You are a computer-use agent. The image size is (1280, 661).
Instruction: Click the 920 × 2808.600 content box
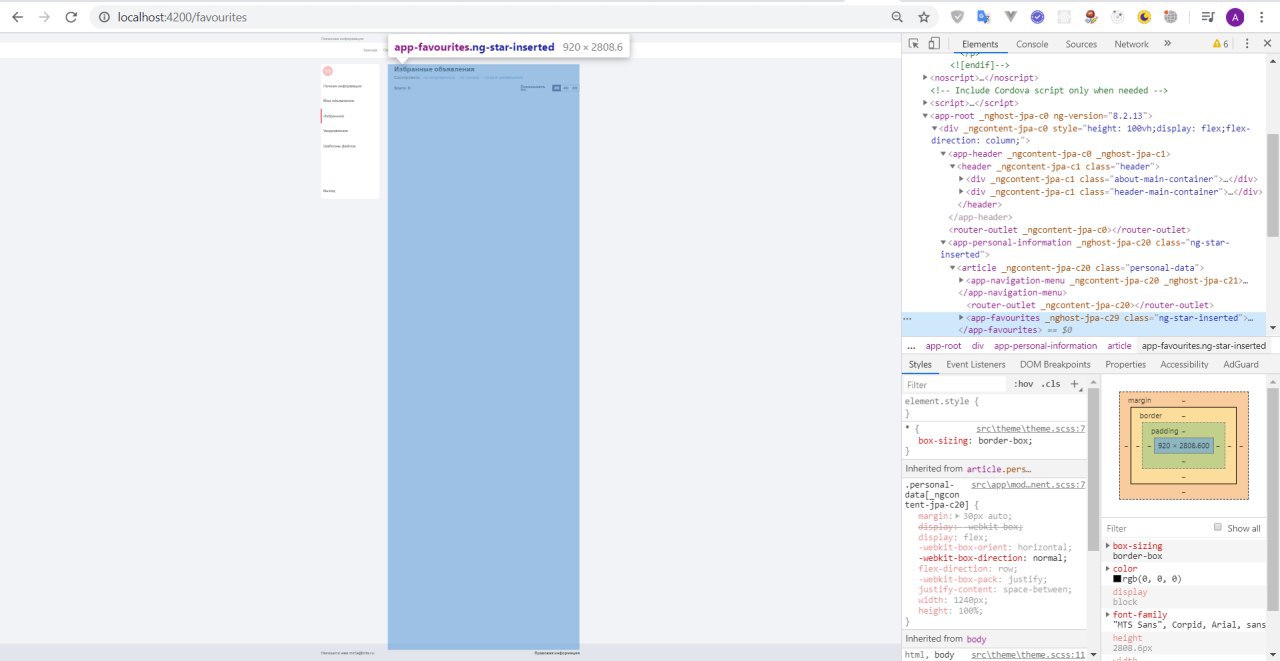1184,446
